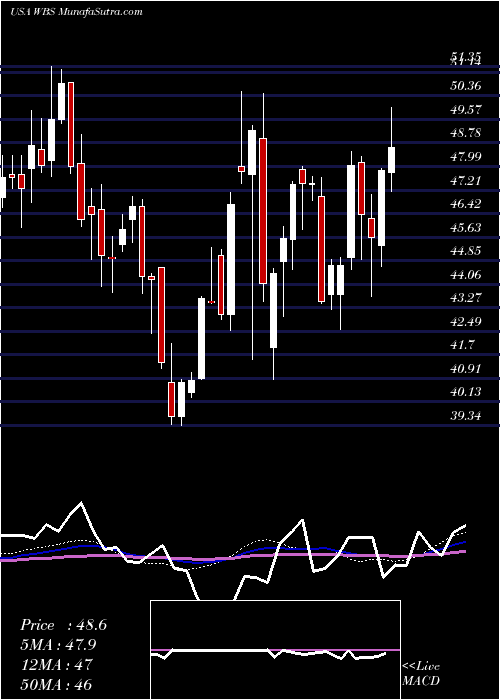Click the Price : 48.6 readout
Viewport: 500px width, 700px height.
pyautogui.click(x=63, y=625)
